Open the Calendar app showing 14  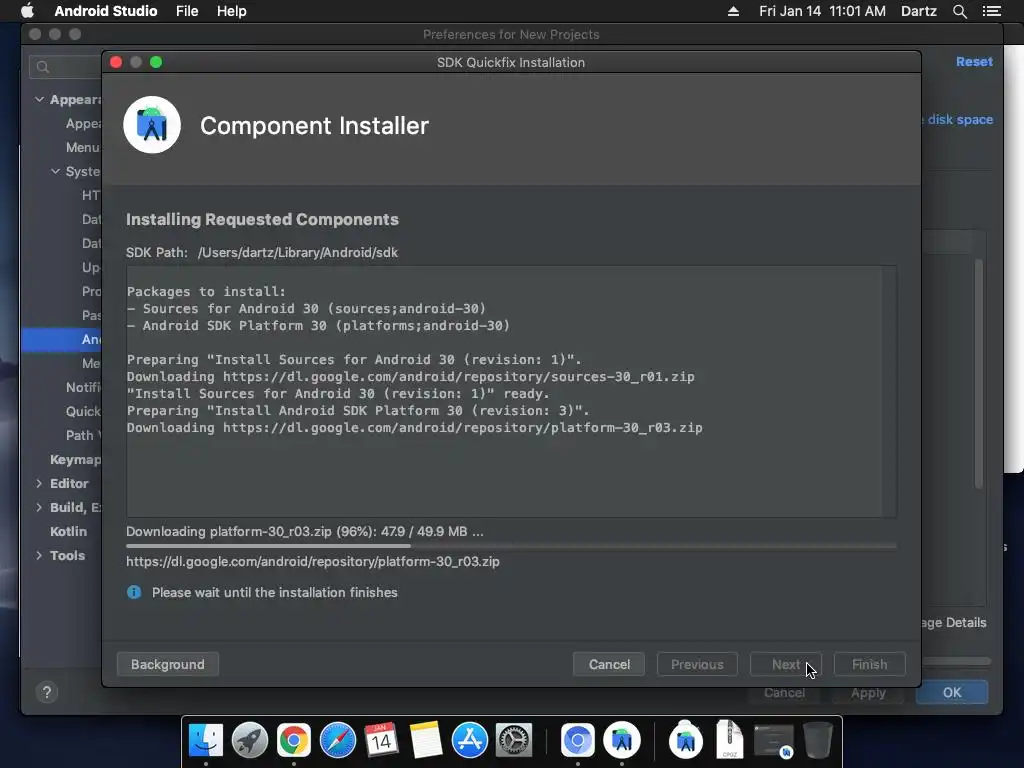coord(381,741)
